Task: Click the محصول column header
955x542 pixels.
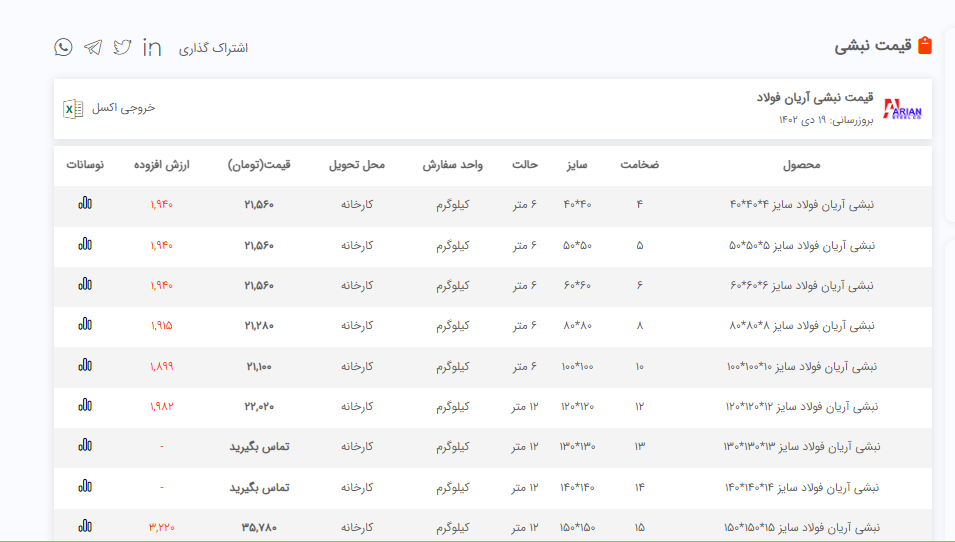Action: coord(801,165)
